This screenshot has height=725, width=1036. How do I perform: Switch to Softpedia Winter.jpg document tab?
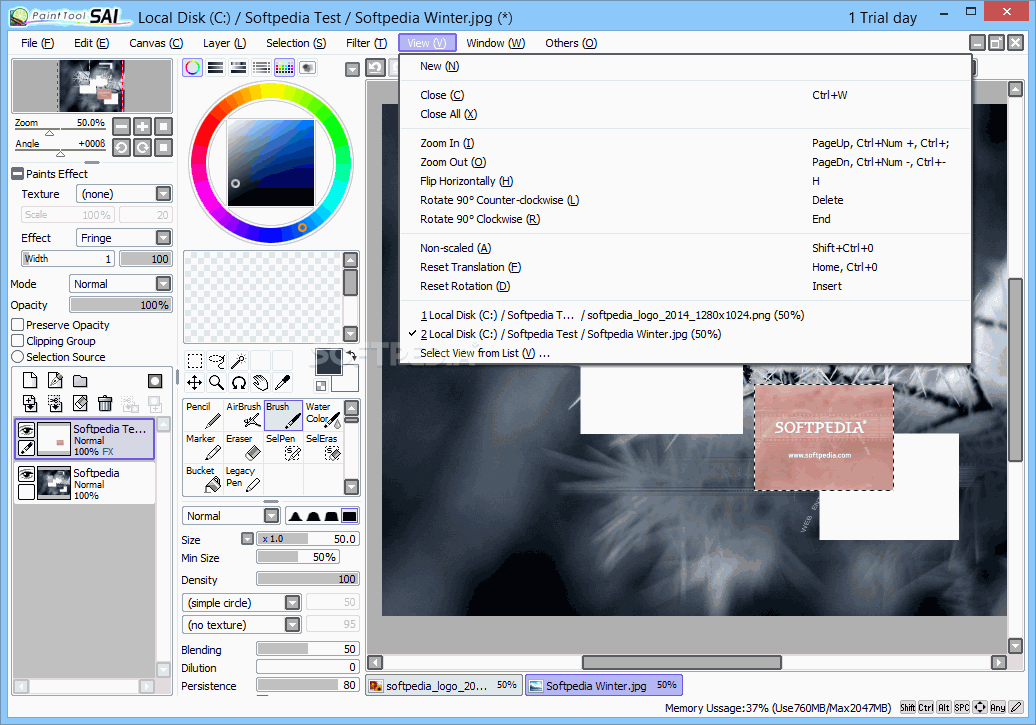pyautogui.click(x=604, y=685)
